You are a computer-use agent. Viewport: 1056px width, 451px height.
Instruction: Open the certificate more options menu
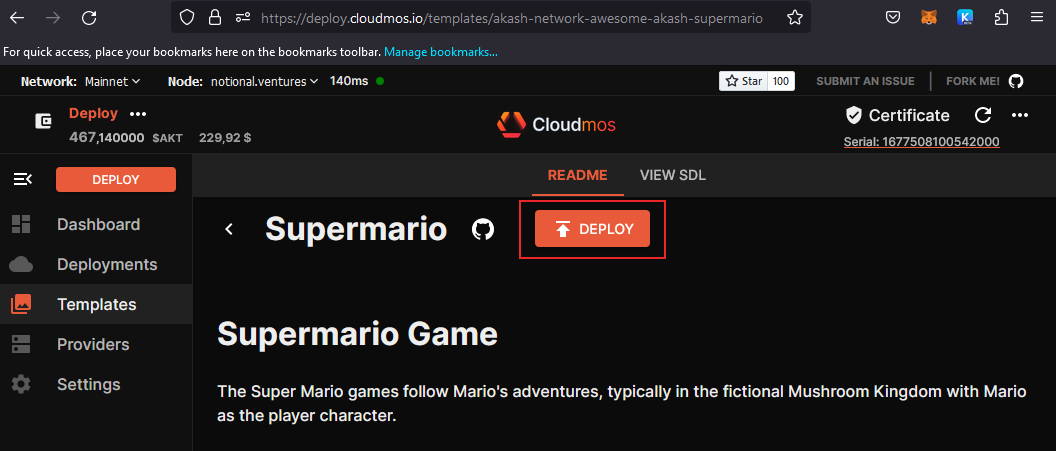pos(1020,115)
